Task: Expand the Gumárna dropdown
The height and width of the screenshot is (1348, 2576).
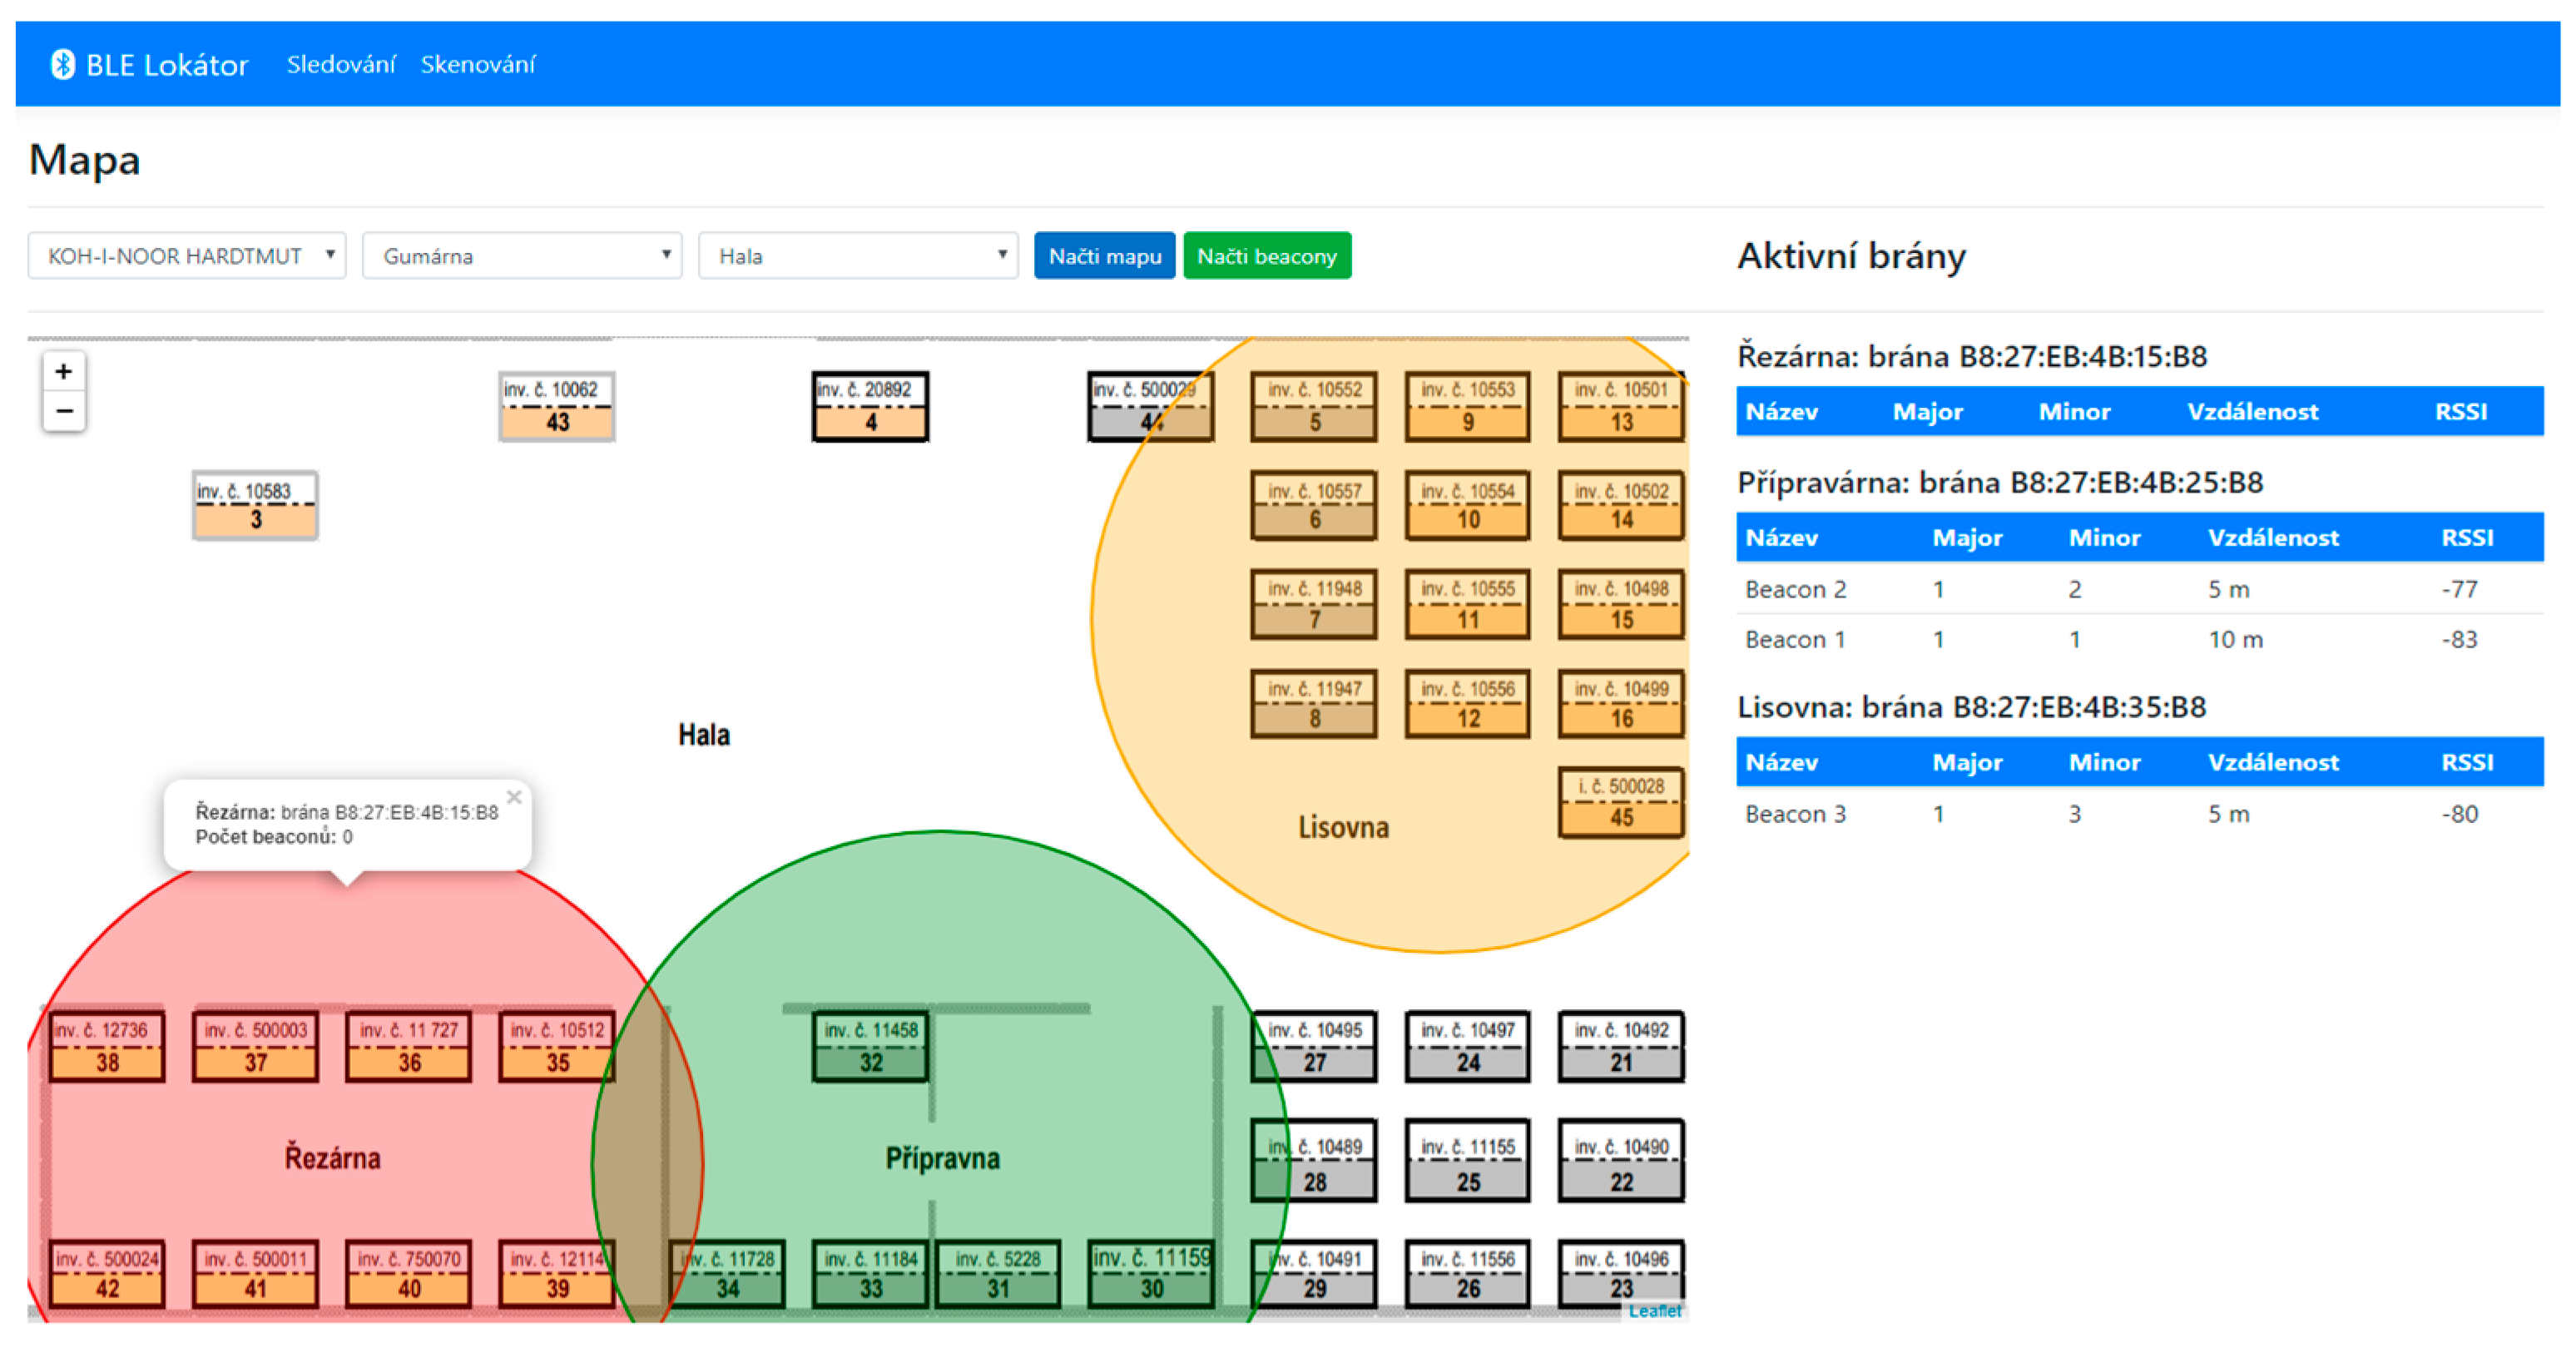Action: tap(522, 256)
